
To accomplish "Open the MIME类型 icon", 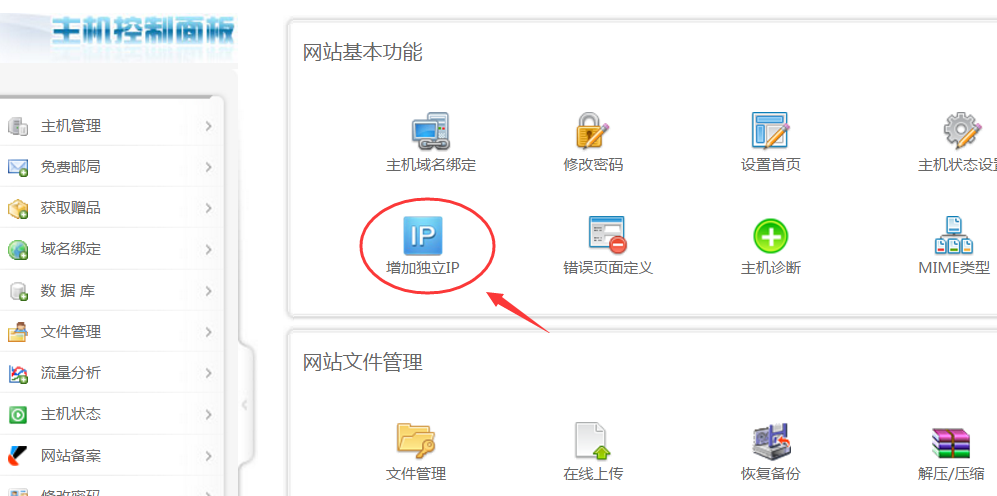I will tap(953, 236).
